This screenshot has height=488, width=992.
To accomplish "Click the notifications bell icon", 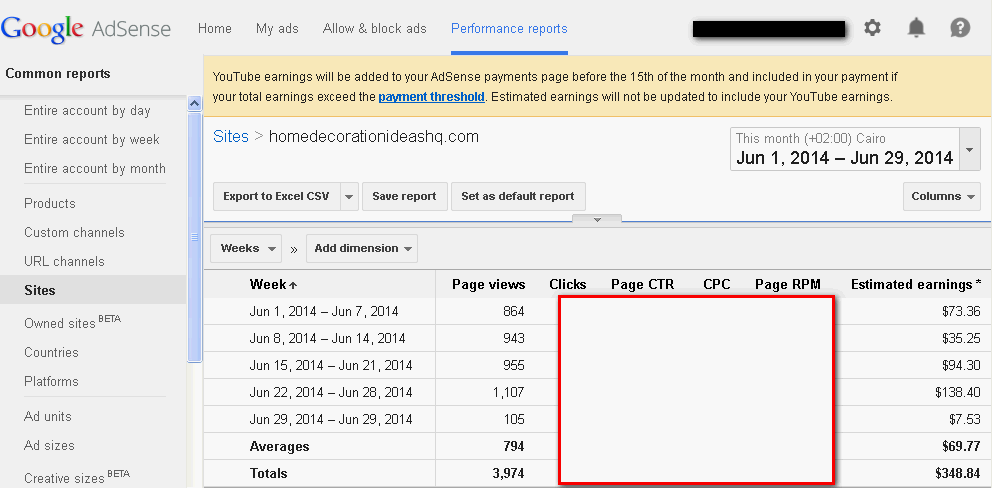I will point(916,28).
